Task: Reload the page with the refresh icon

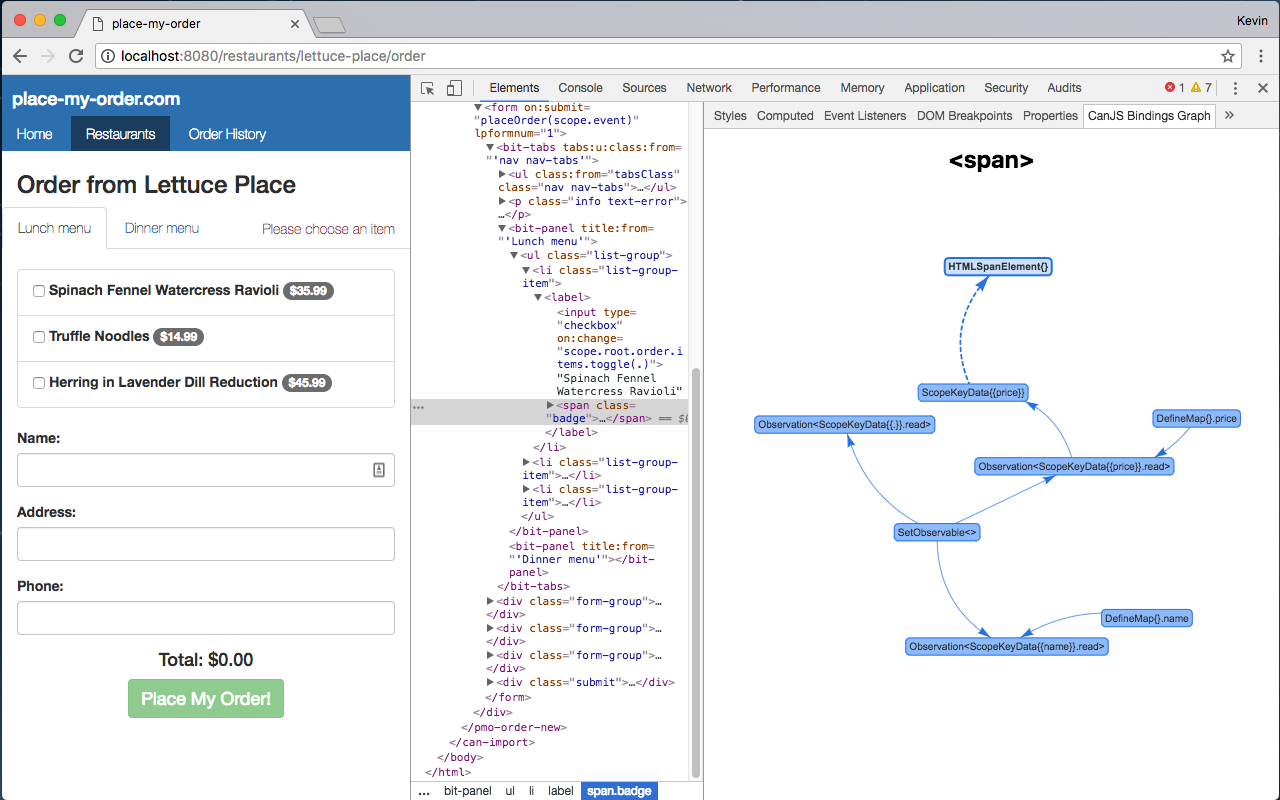Action: tap(76, 56)
